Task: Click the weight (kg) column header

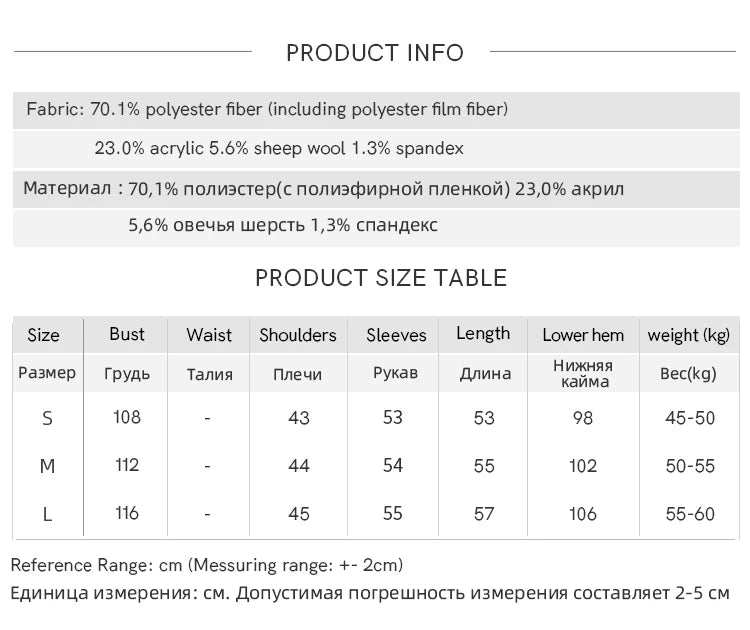Action: 689,335
